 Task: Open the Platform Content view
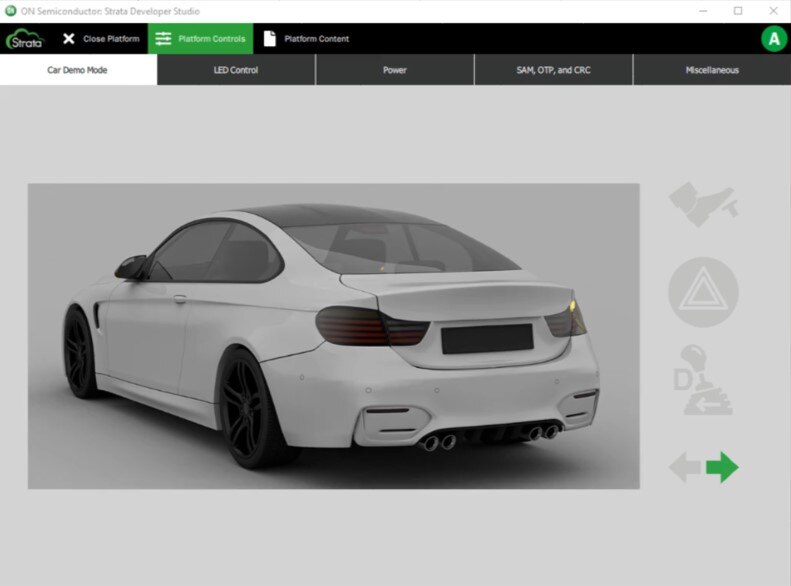307,39
